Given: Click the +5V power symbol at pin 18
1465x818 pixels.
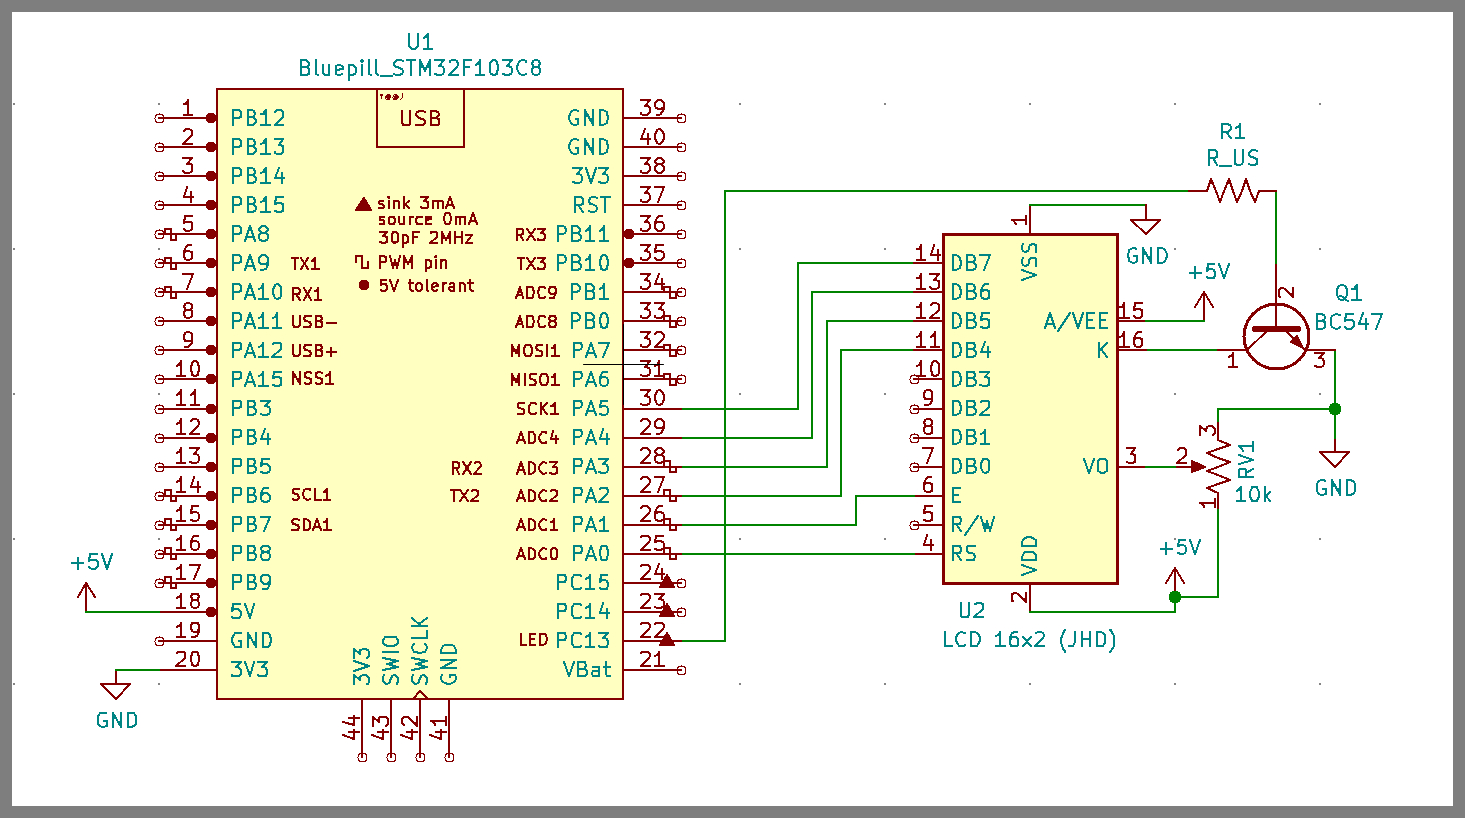Looking at the screenshot, I should click(87, 597).
